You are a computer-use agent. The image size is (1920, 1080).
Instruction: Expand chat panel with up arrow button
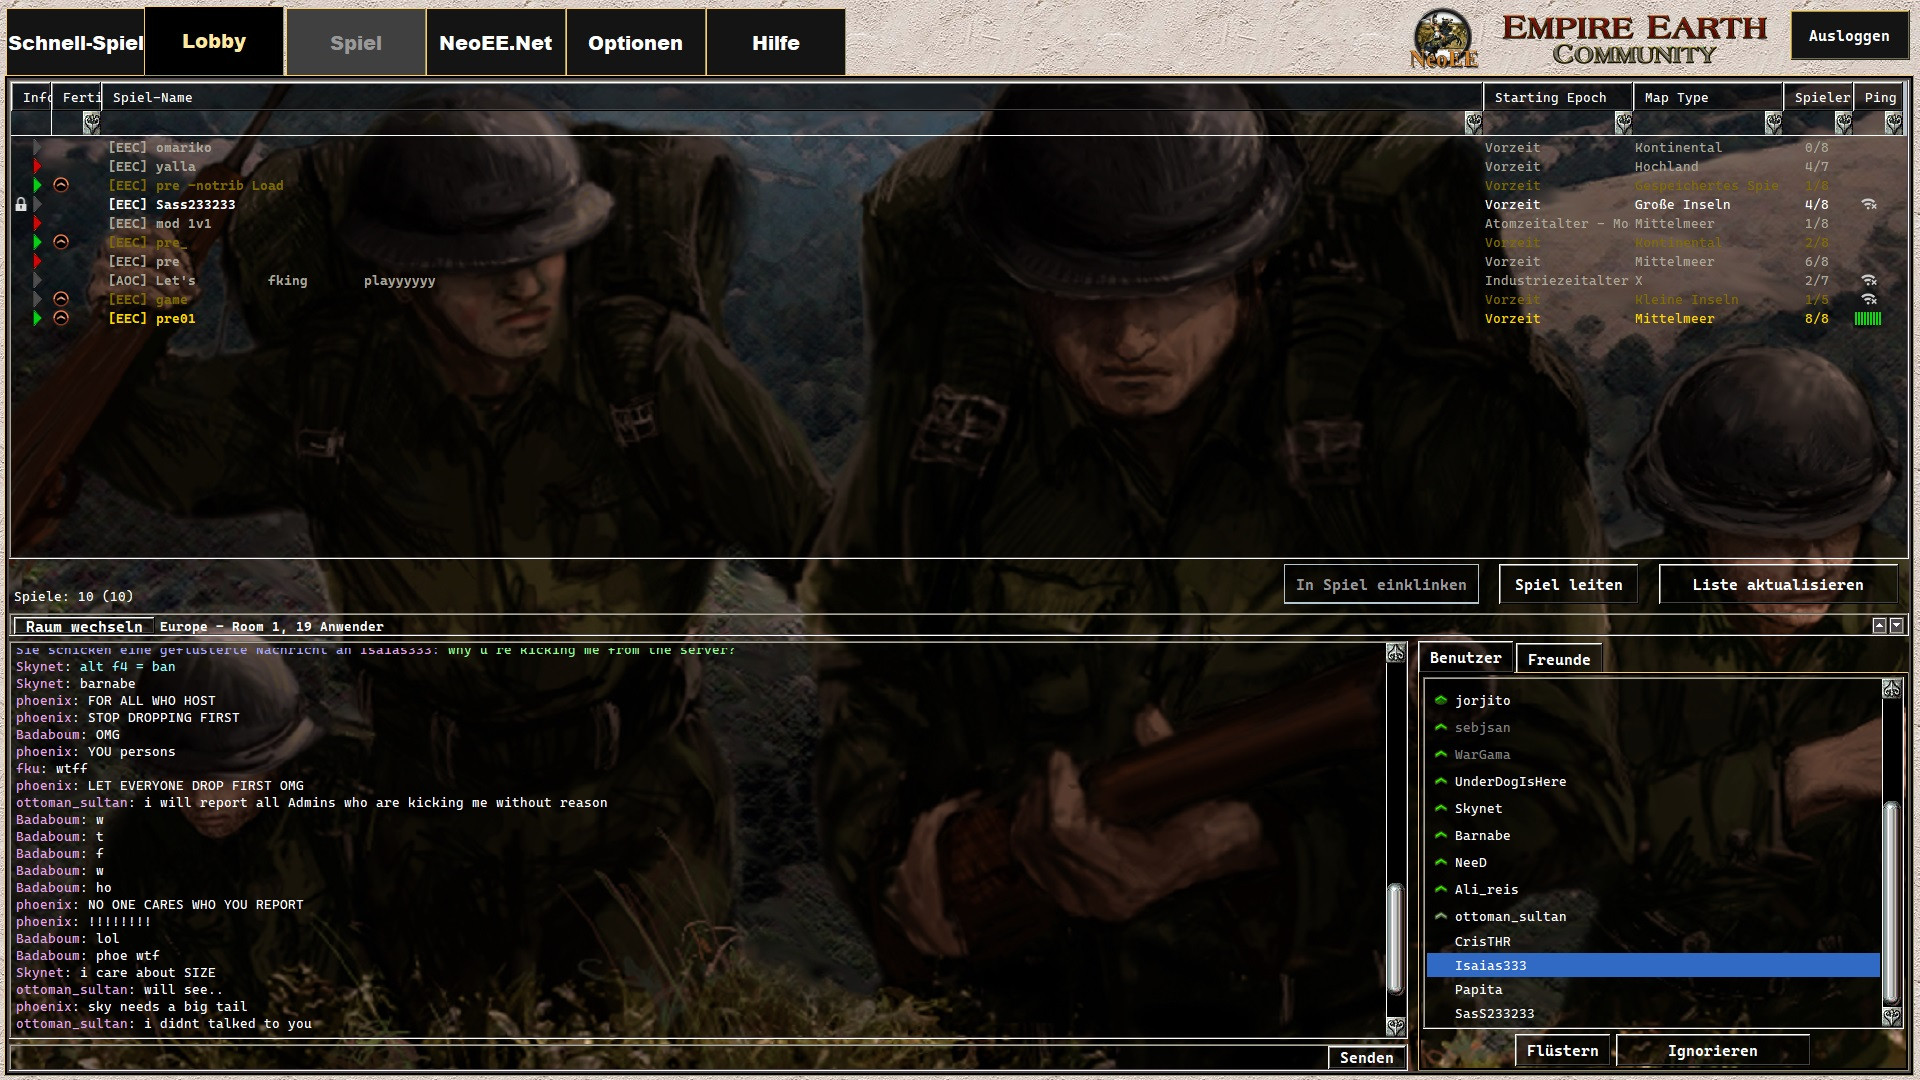(1879, 626)
